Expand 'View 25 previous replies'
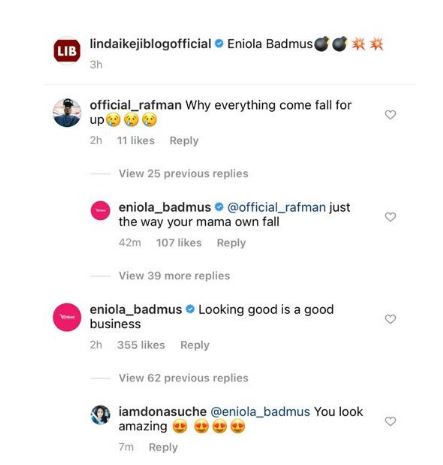Viewport: 443px width, 465px height. point(183,173)
